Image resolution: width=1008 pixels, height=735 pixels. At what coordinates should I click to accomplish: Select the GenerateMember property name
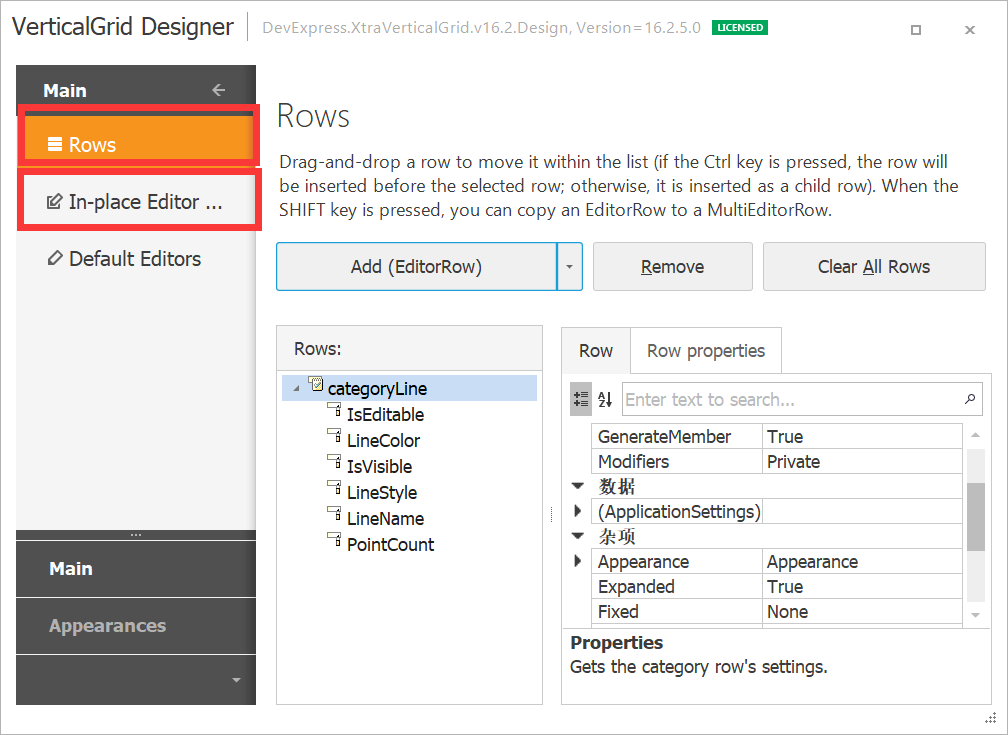tap(677, 437)
